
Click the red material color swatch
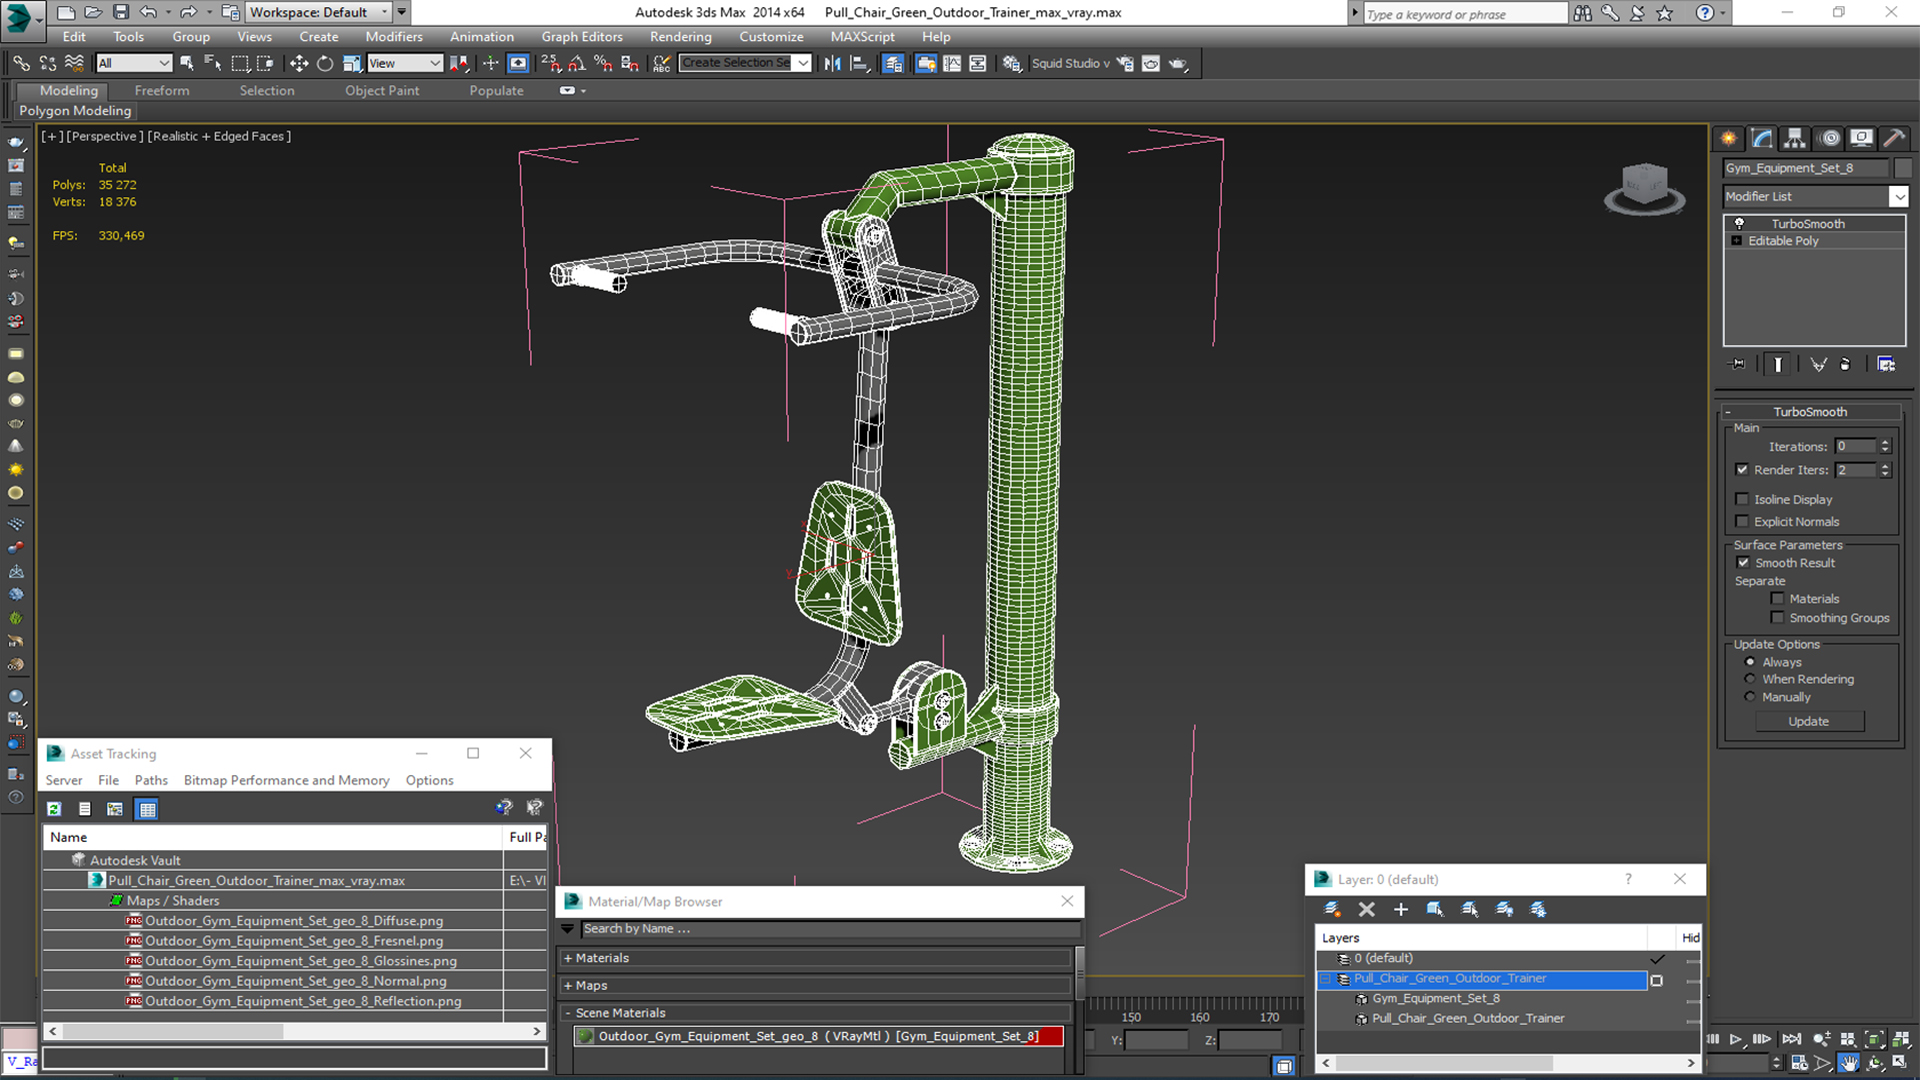[1051, 1036]
